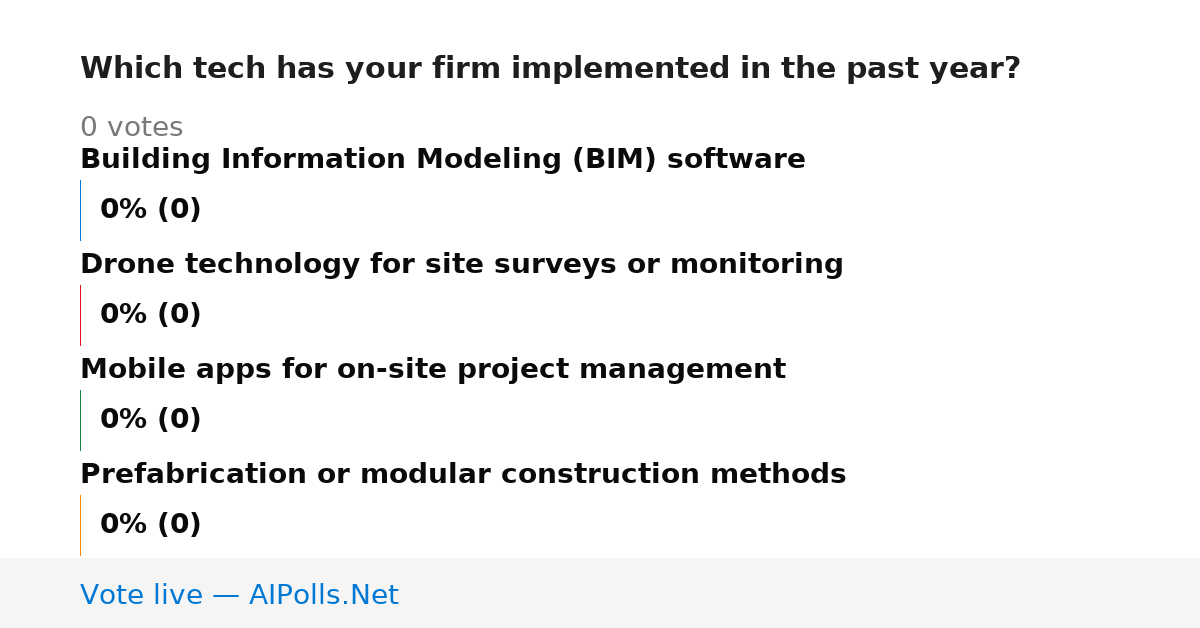Click the 0% (0) result for BIM software

tap(151, 210)
